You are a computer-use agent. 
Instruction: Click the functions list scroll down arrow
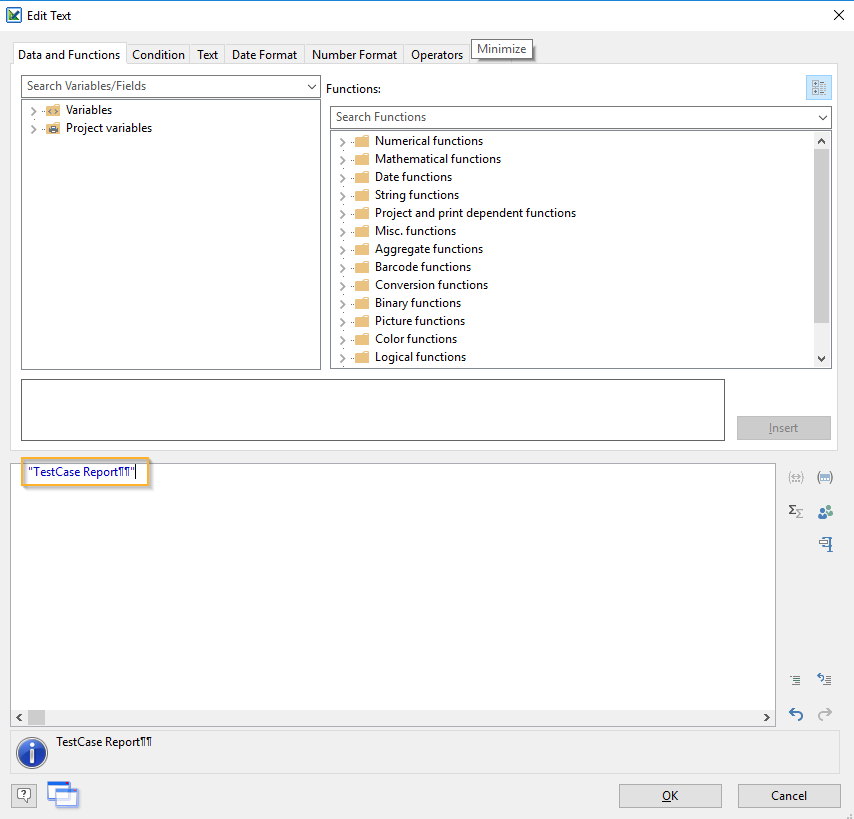821,359
